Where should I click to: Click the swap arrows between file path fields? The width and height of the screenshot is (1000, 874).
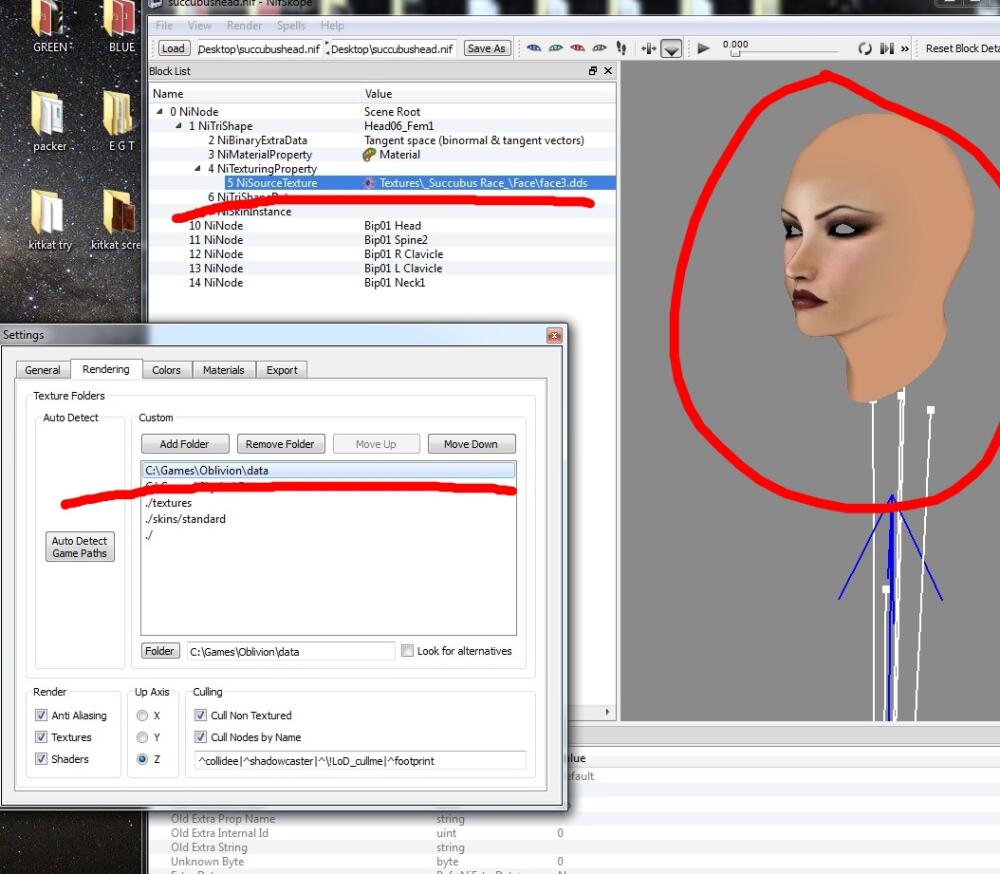pyautogui.click(x=327, y=48)
